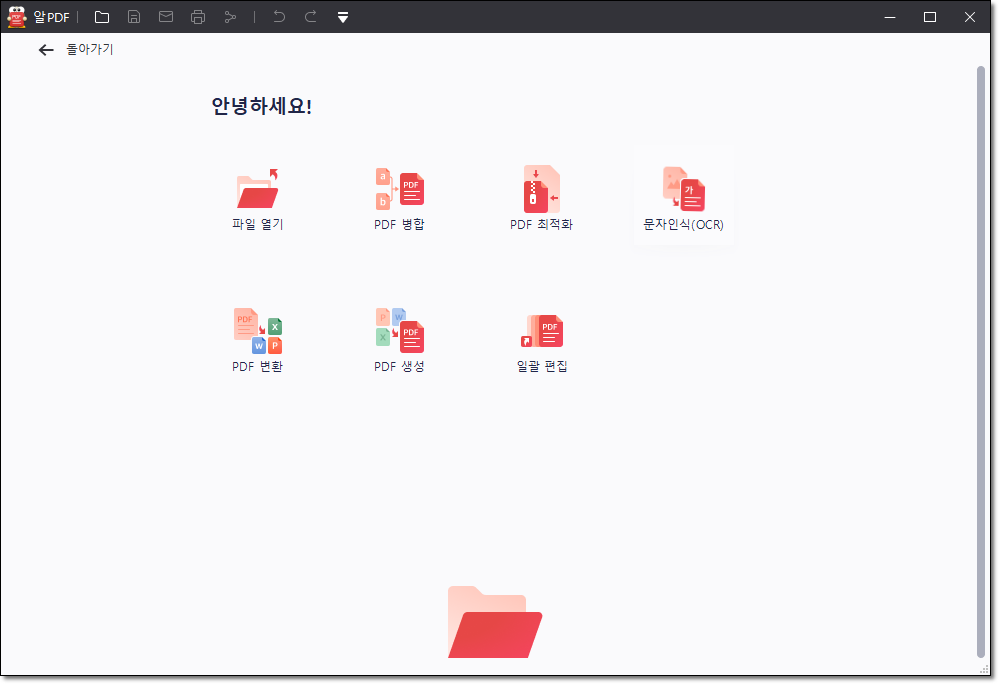Start the PDF 최적화 optimize tool

coord(541,189)
